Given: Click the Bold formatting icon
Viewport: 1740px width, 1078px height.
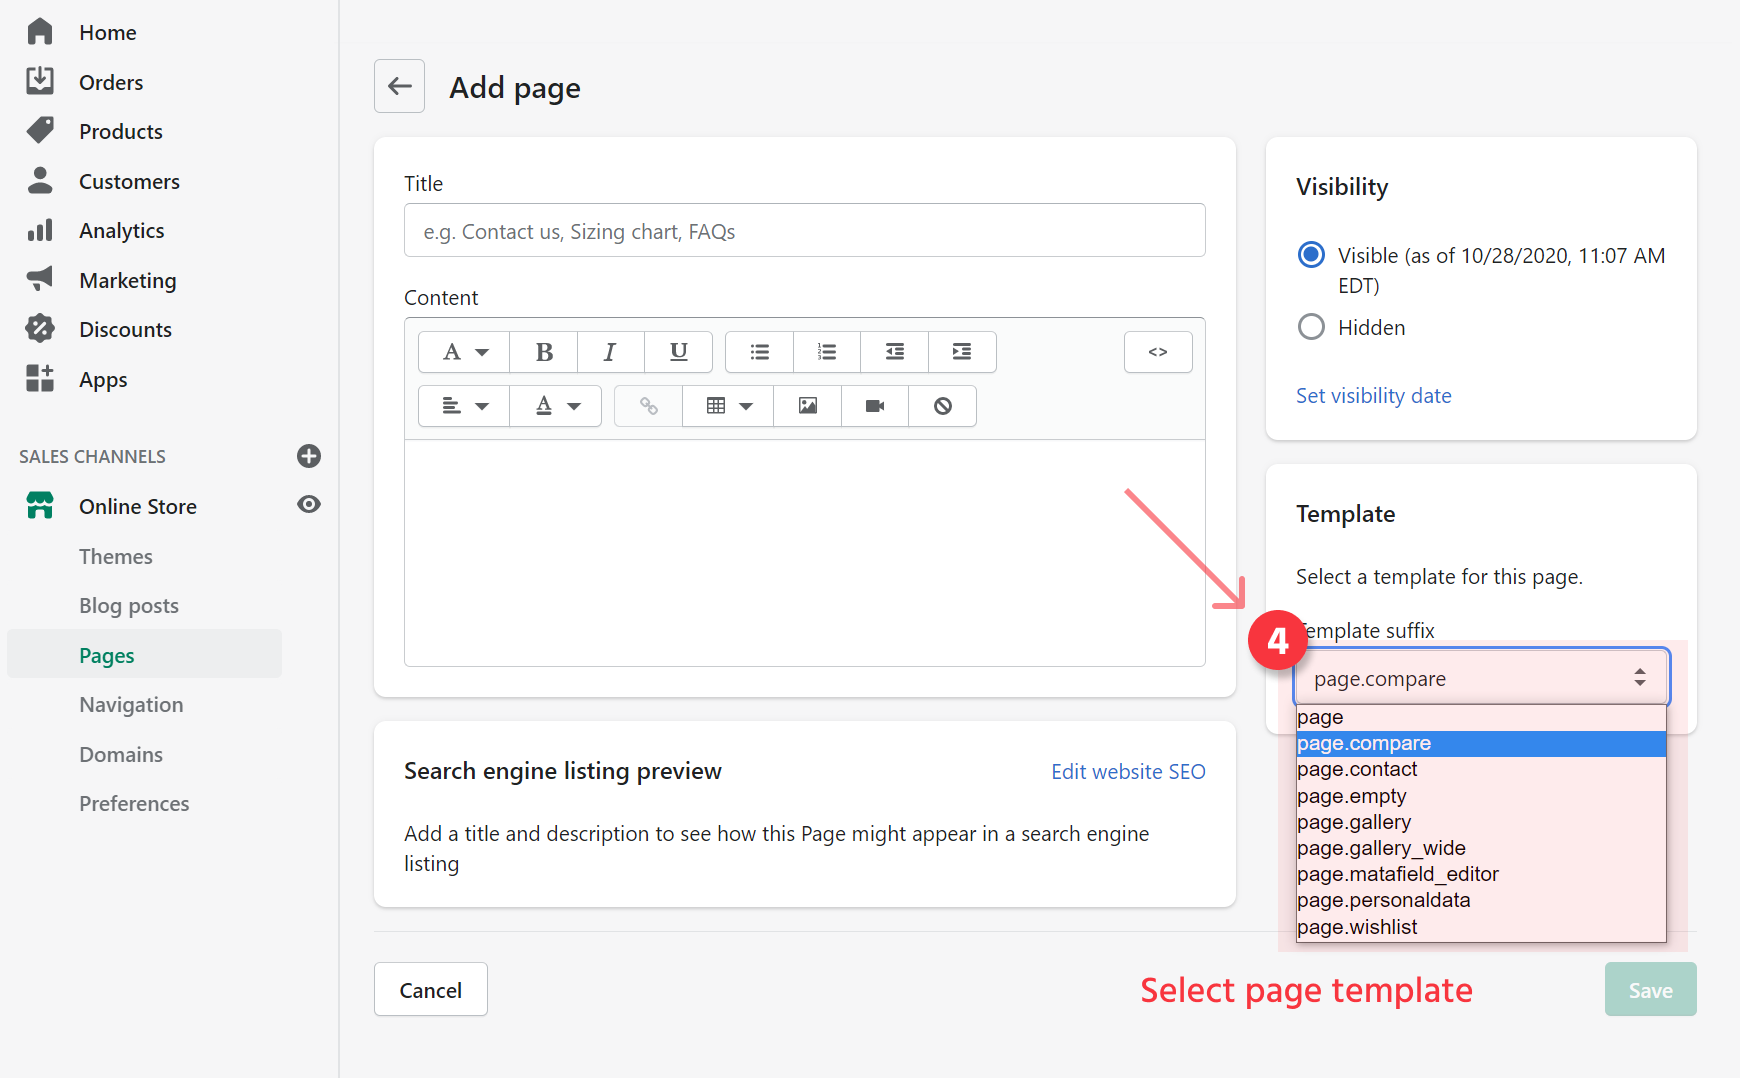Looking at the screenshot, I should [x=544, y=352].
